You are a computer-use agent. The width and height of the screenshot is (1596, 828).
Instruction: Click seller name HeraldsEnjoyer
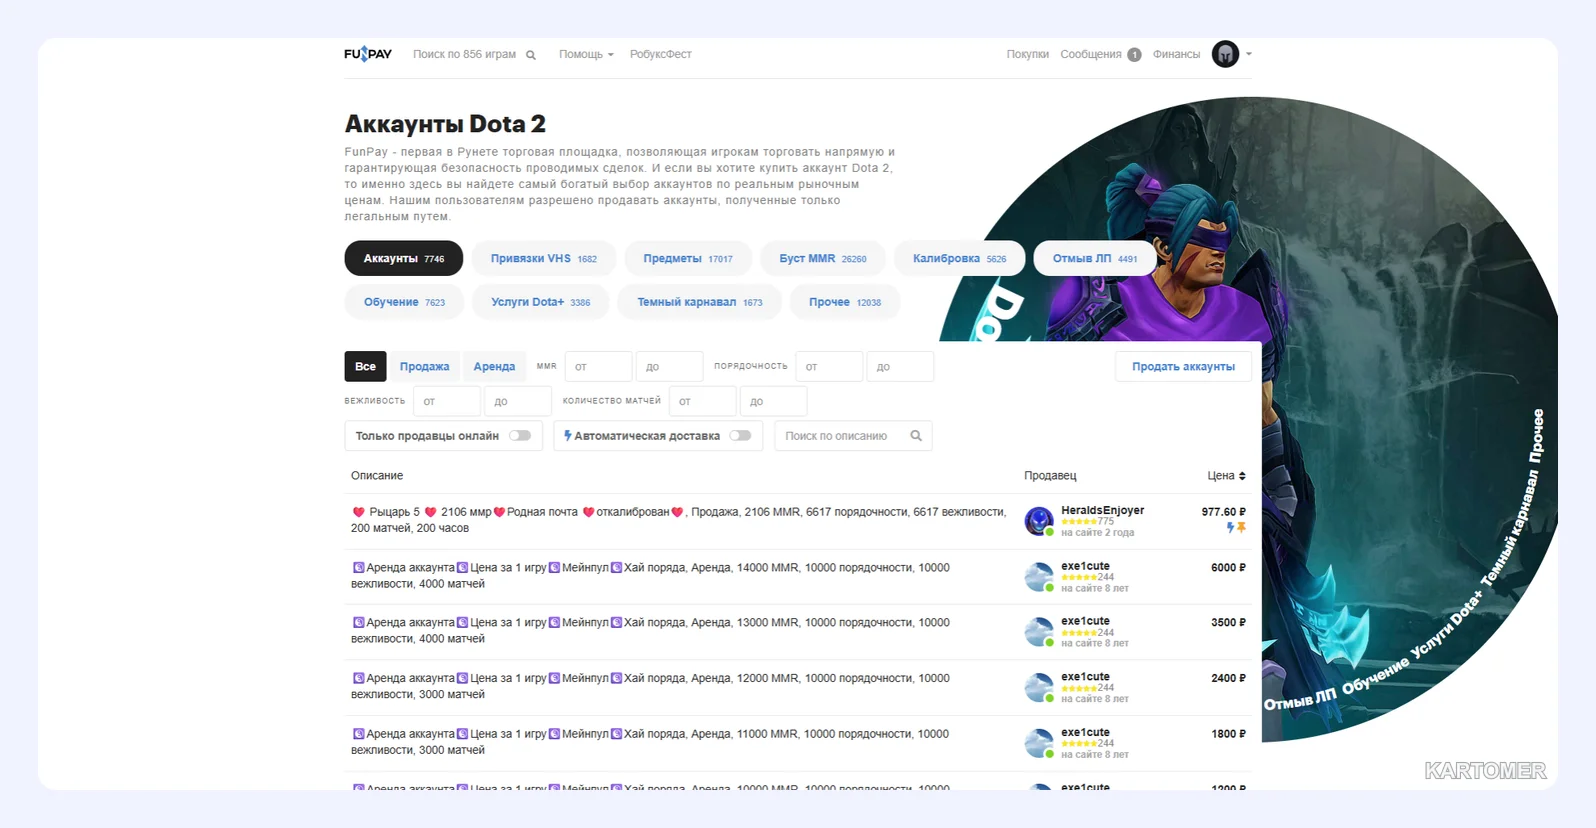point(1102,510)
